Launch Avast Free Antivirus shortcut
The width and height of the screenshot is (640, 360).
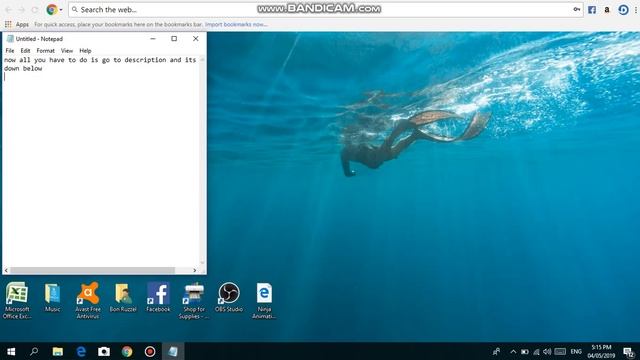click(x=88, y=300)
